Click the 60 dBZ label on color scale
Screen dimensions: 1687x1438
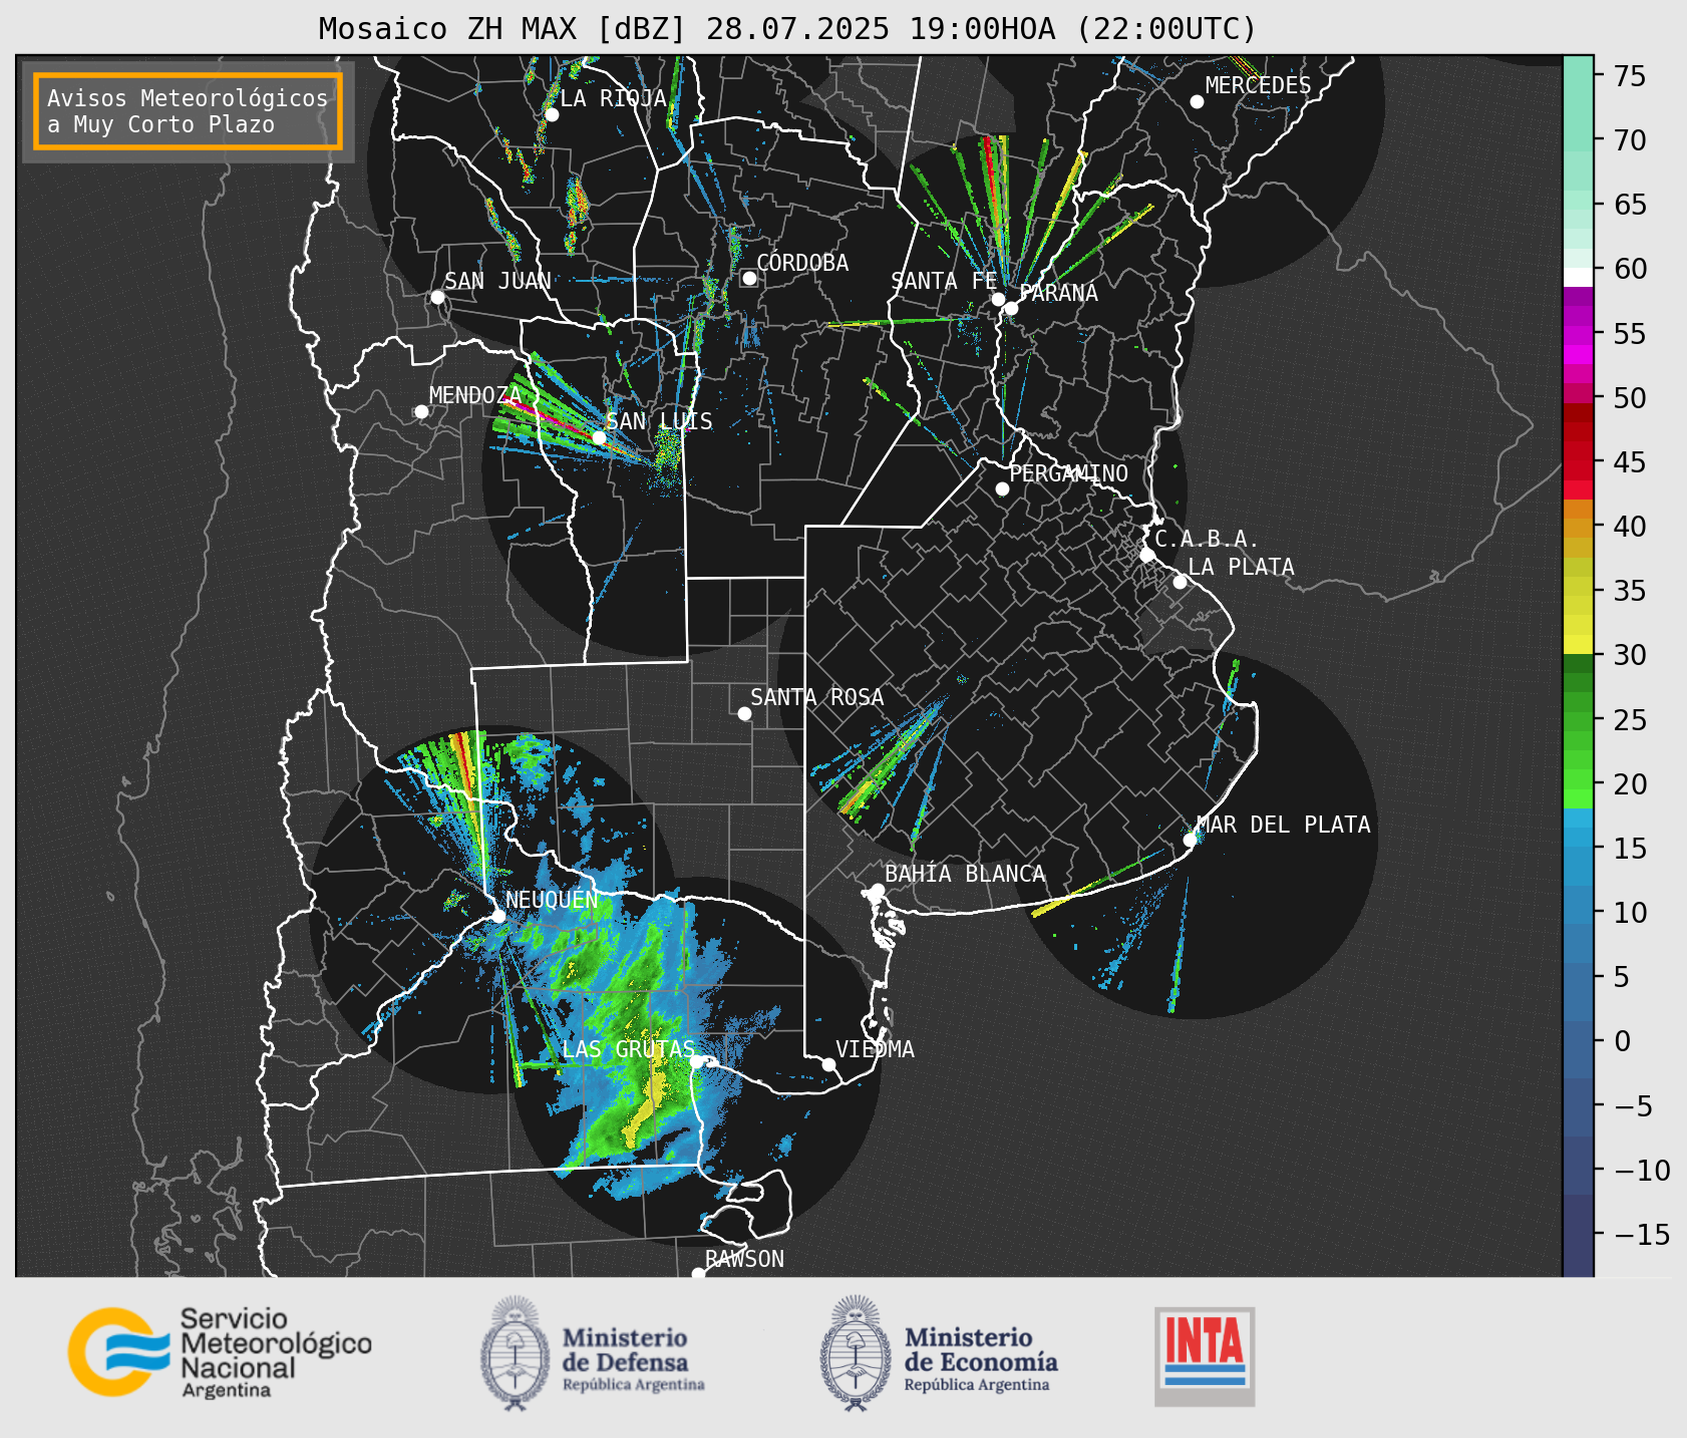pos(1629,269)
